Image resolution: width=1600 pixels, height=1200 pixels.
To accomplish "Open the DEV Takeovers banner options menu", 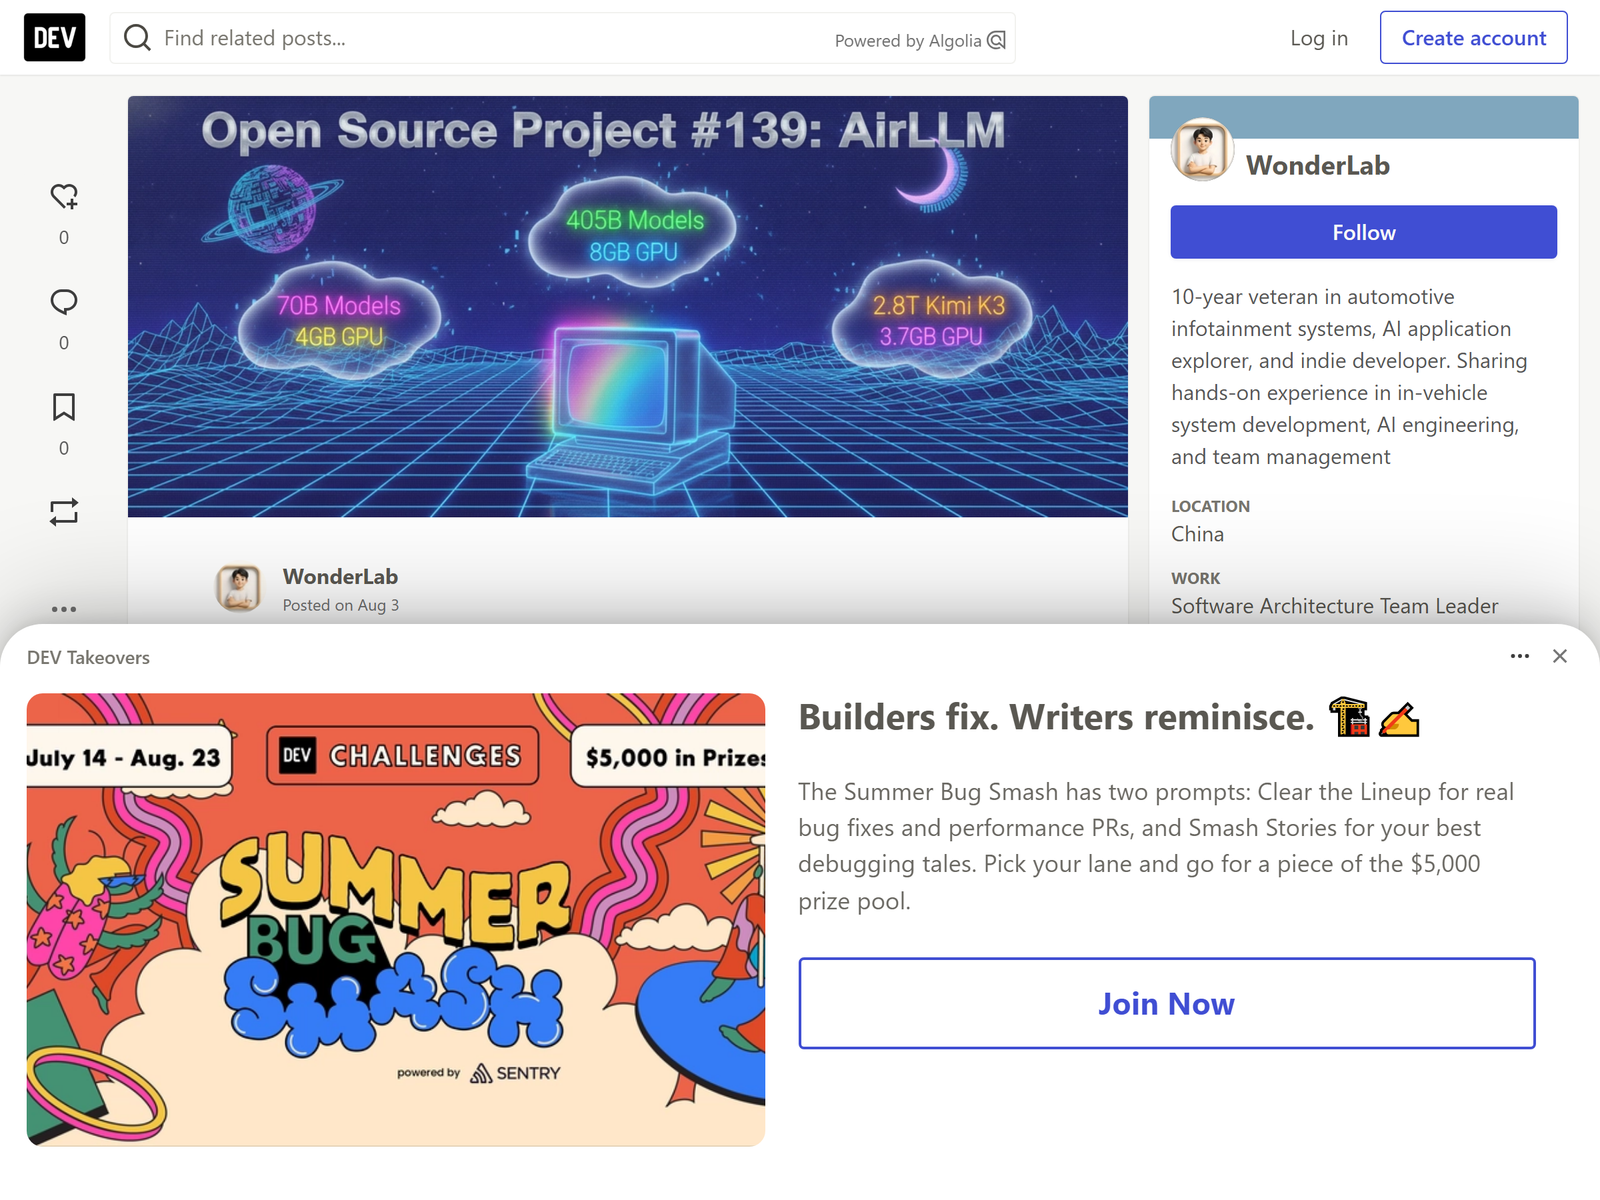I will [x=1520, y=656].
